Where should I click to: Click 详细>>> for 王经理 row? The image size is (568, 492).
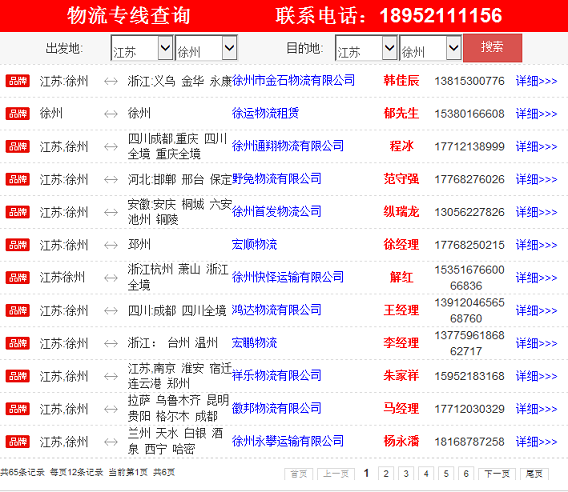click(x=536, y=311)
